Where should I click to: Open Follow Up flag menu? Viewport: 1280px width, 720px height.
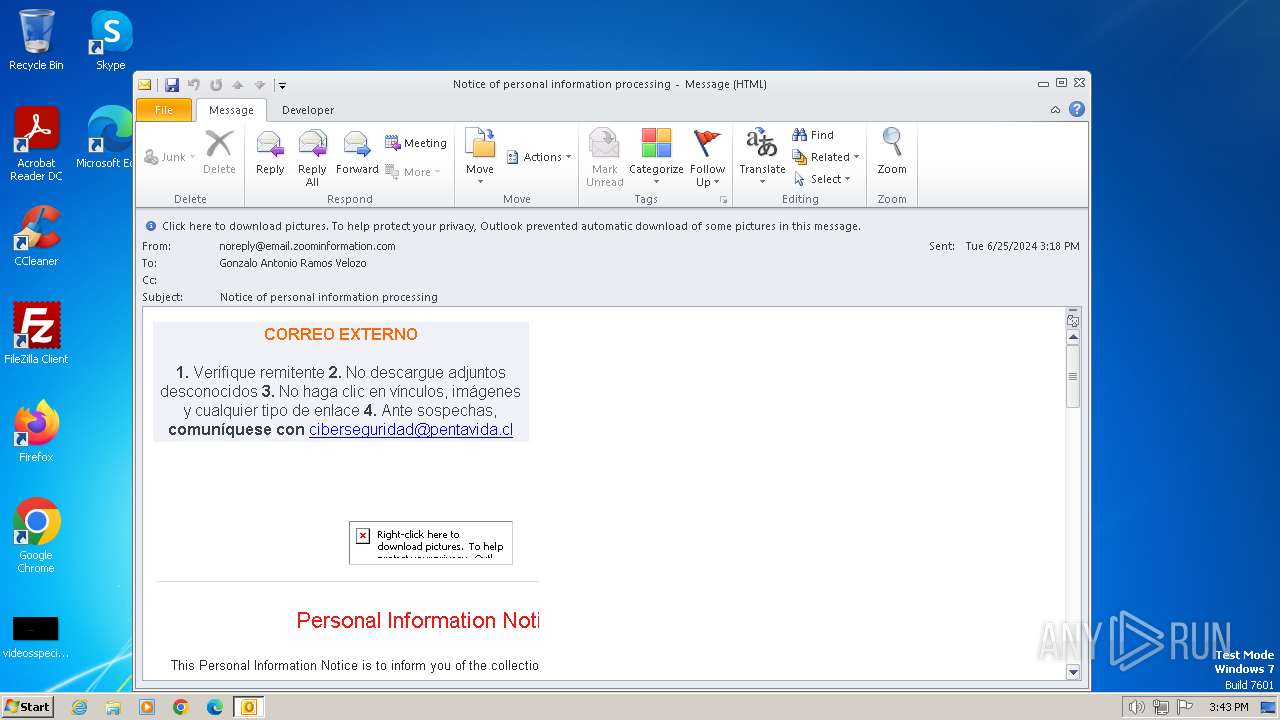(707, 157)
